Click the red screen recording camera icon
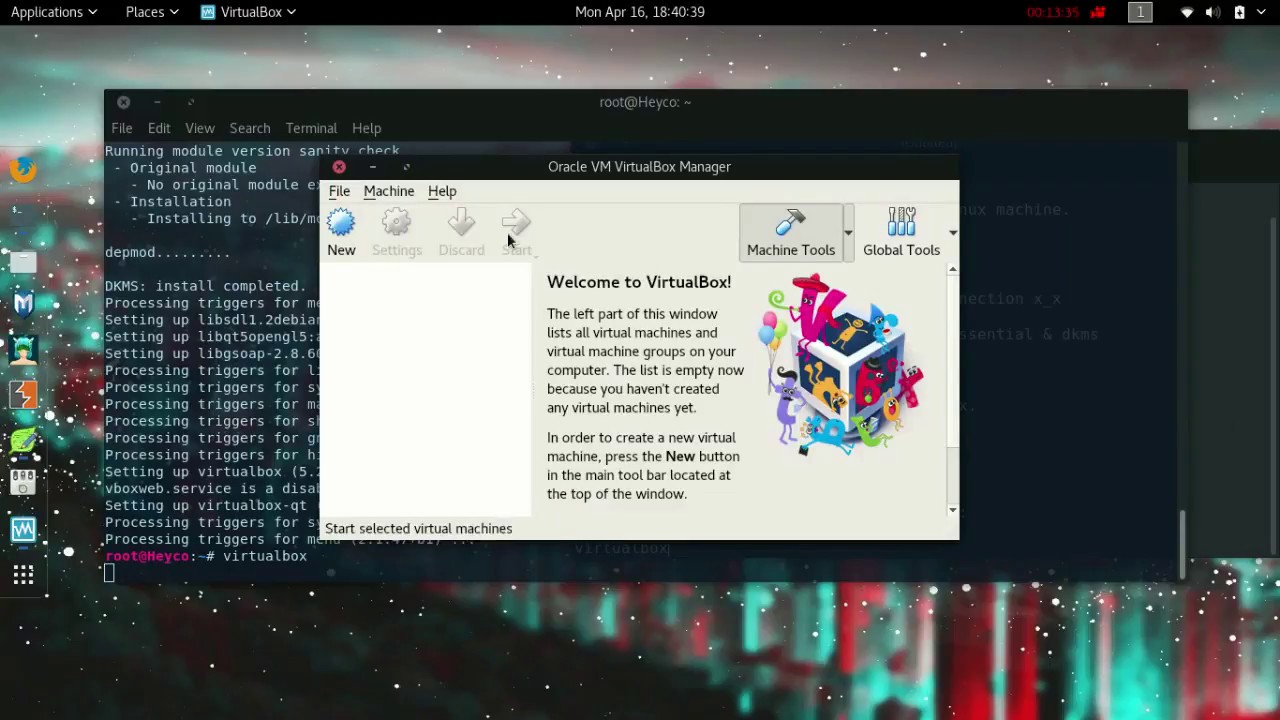 click(x=1098, y=12)
